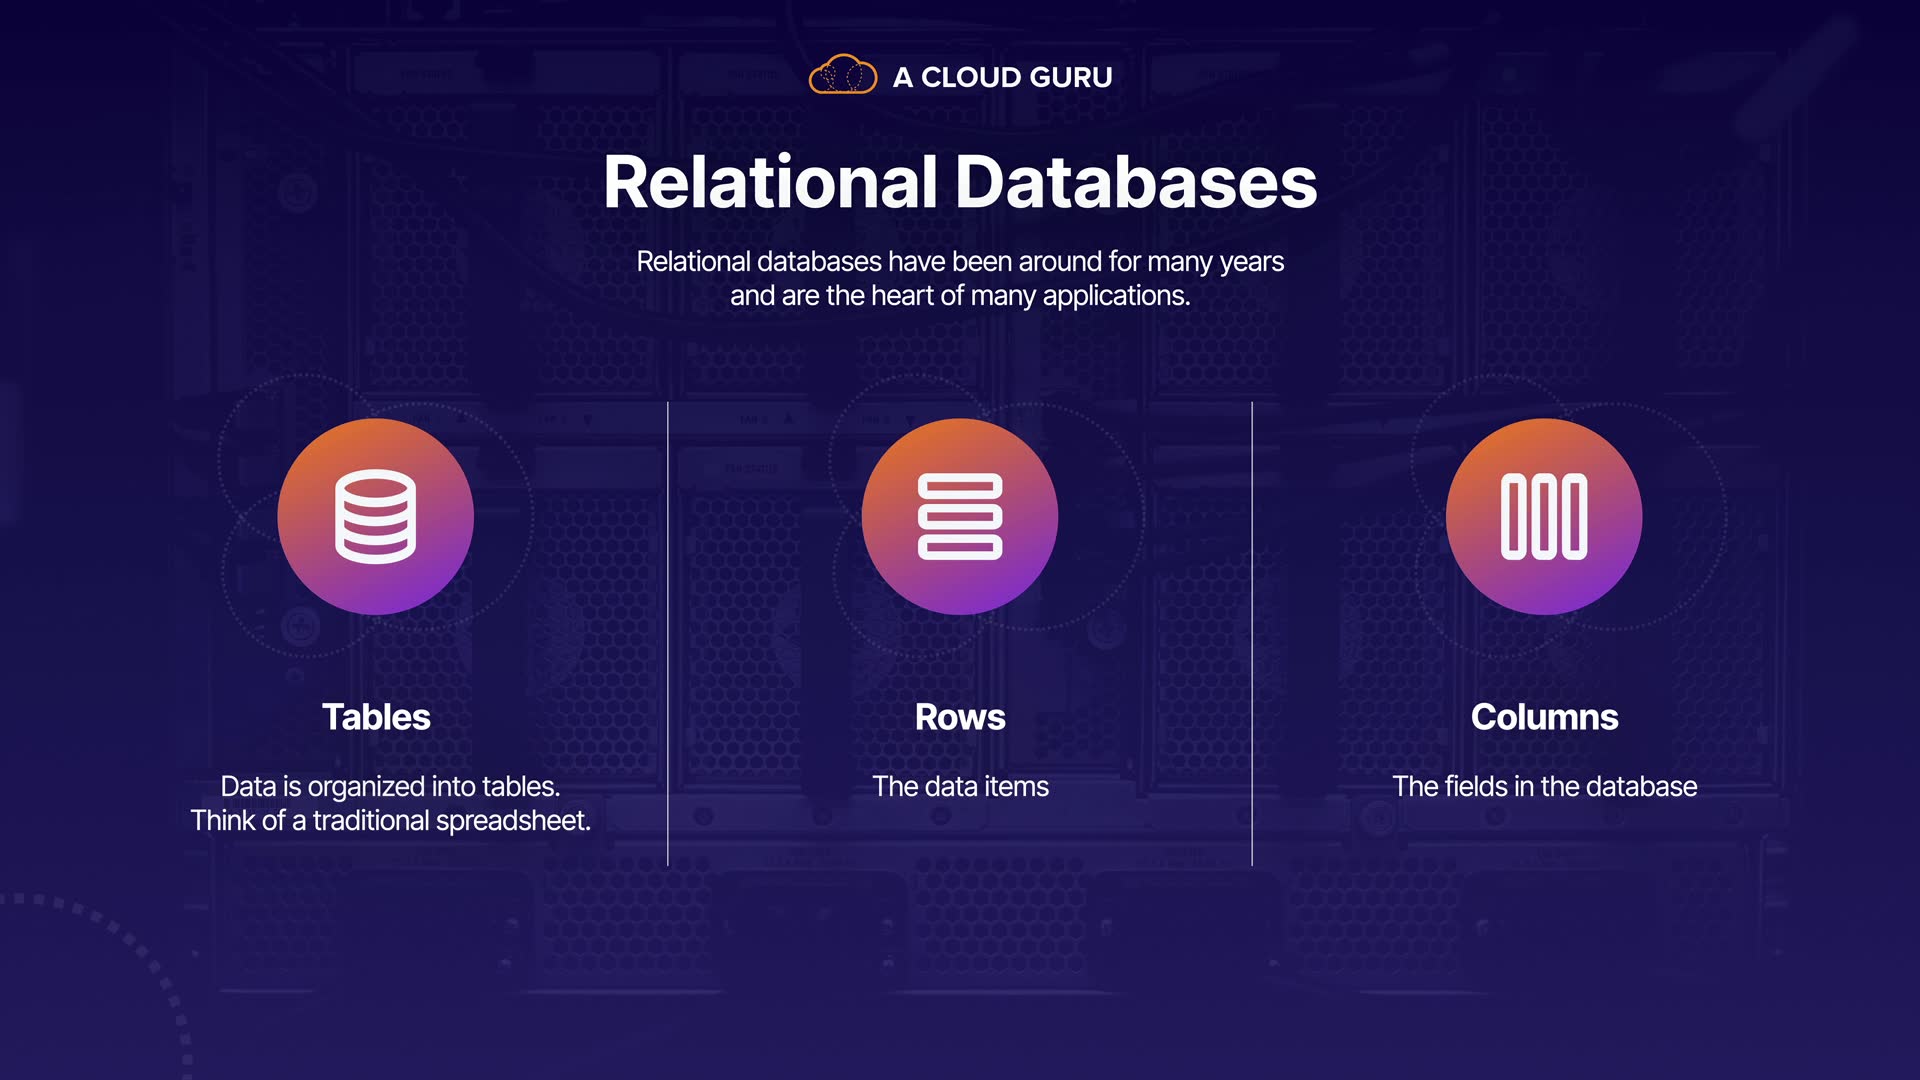Click 'Think of a traditional spreadsheet.' line
Viewport: 1920px width, 1080px height.
point(390,821)
